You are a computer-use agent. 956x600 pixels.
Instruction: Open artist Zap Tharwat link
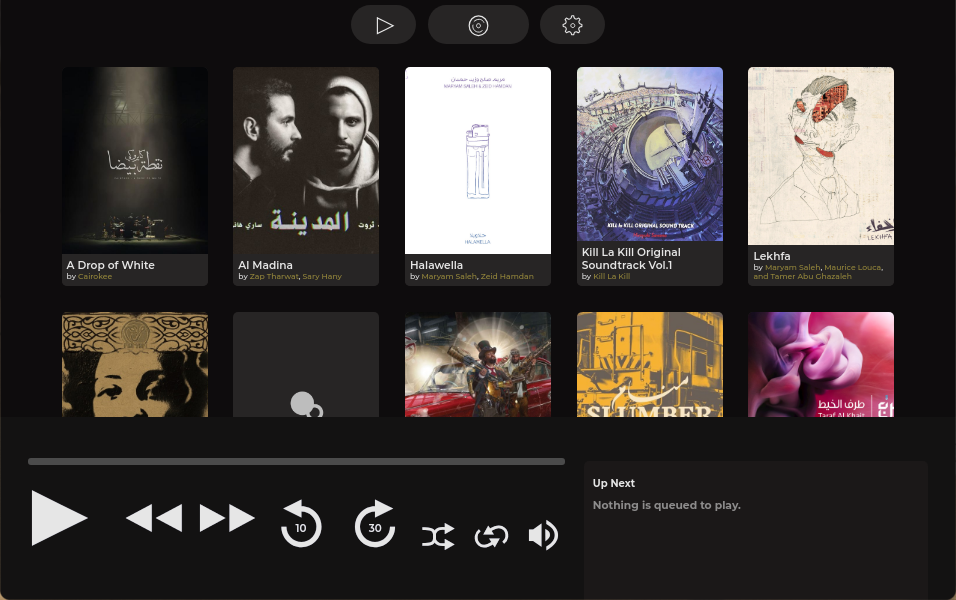274,276
